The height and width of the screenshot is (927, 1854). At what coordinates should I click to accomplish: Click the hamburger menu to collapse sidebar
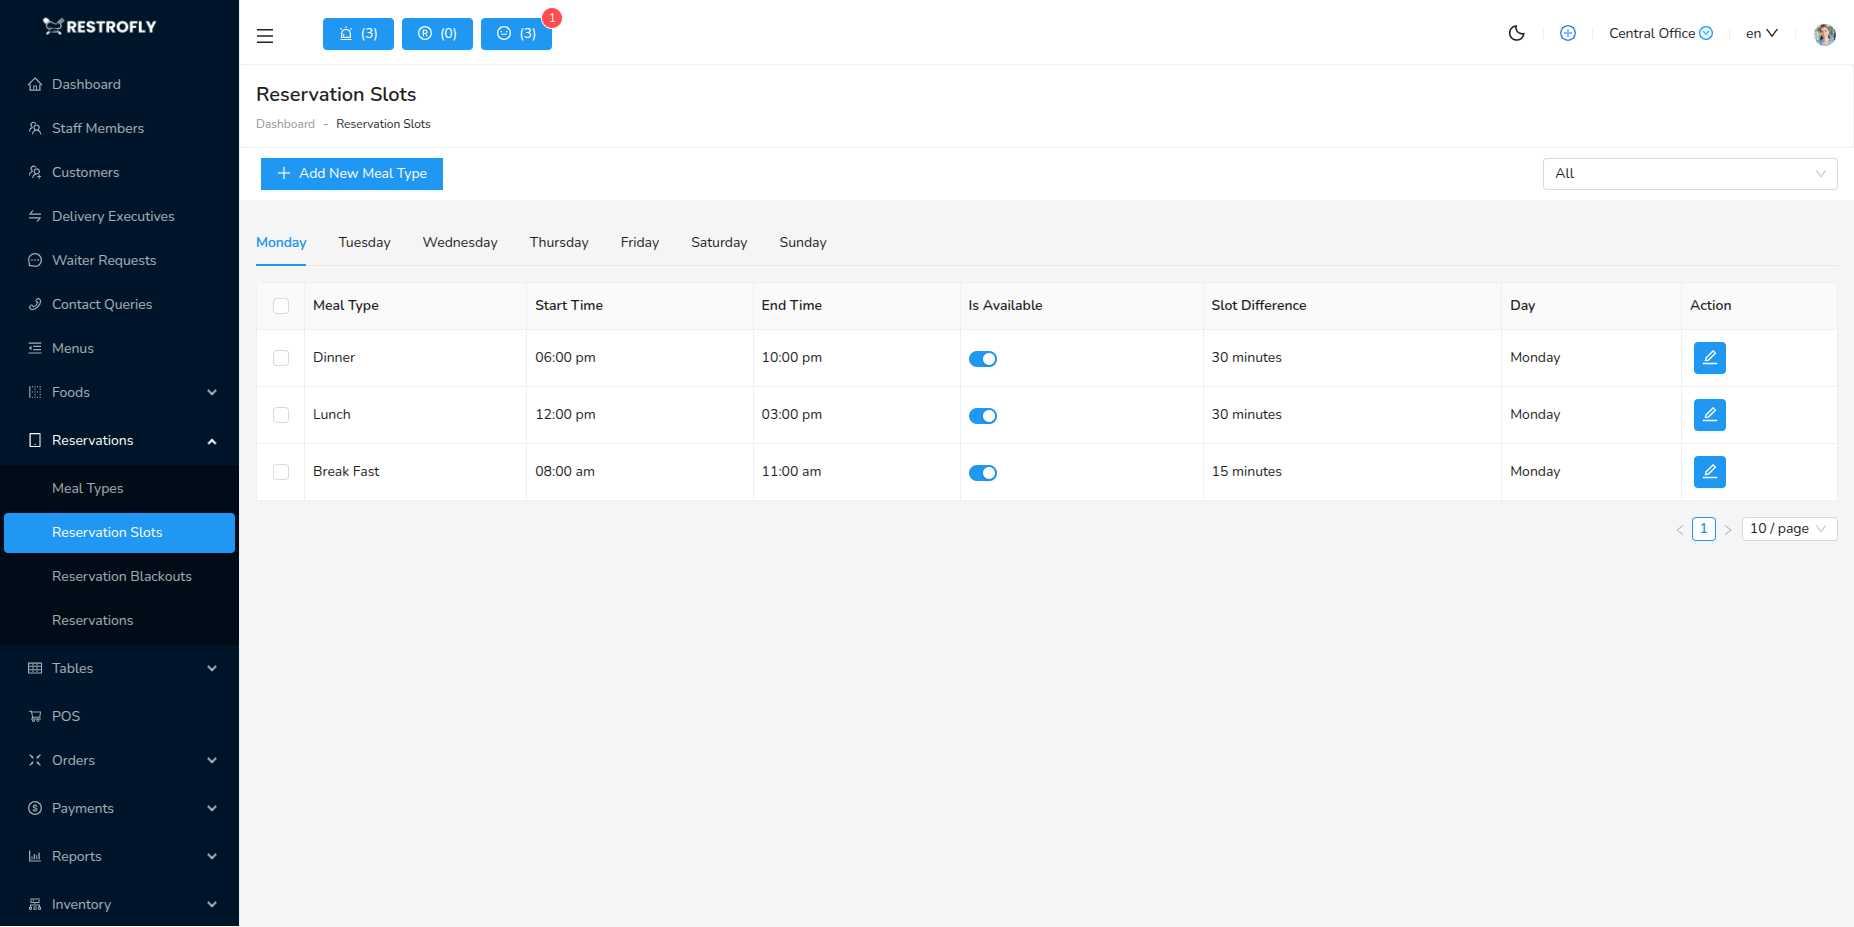pos(264,35)
